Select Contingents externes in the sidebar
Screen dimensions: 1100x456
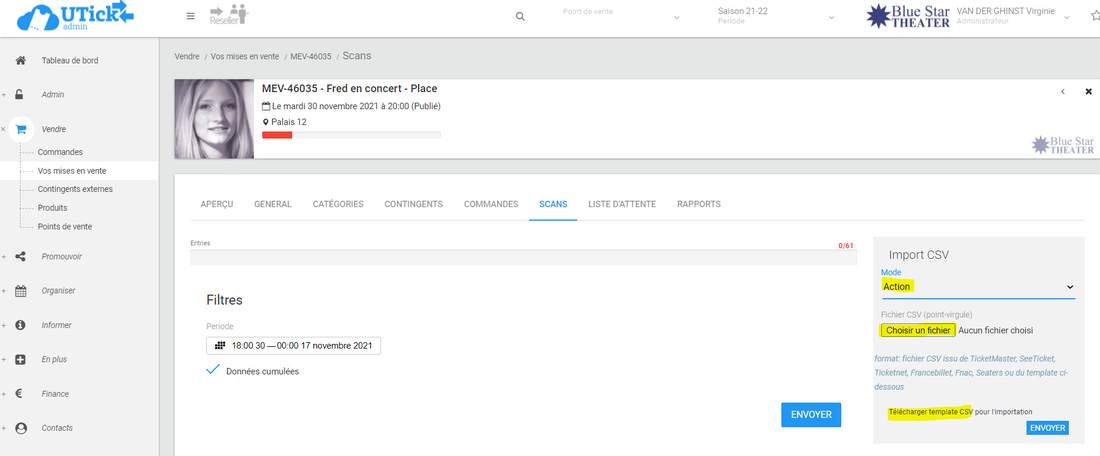click(75, 189)
